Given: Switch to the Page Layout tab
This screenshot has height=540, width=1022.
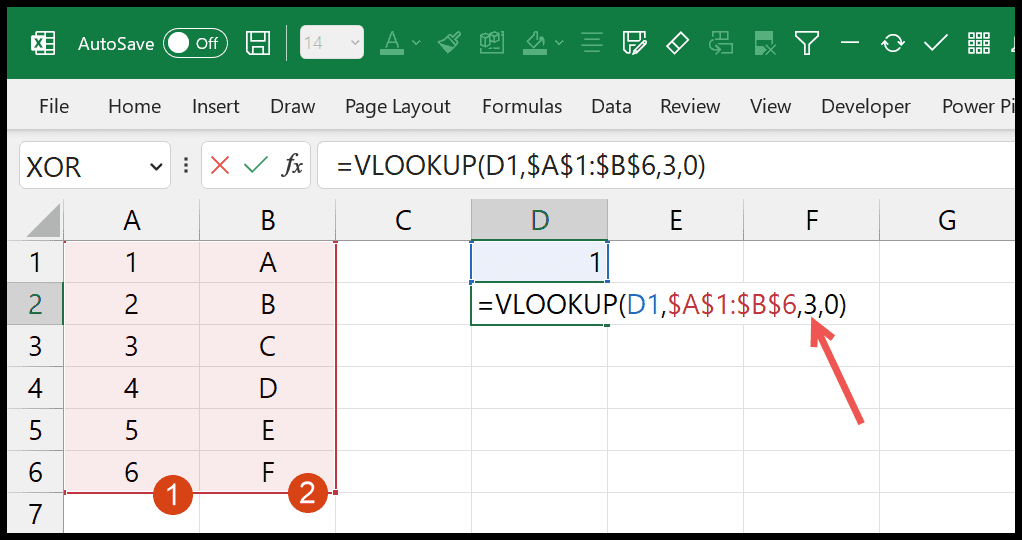Looking at the screenshot, I should click(x=398, y=106).
